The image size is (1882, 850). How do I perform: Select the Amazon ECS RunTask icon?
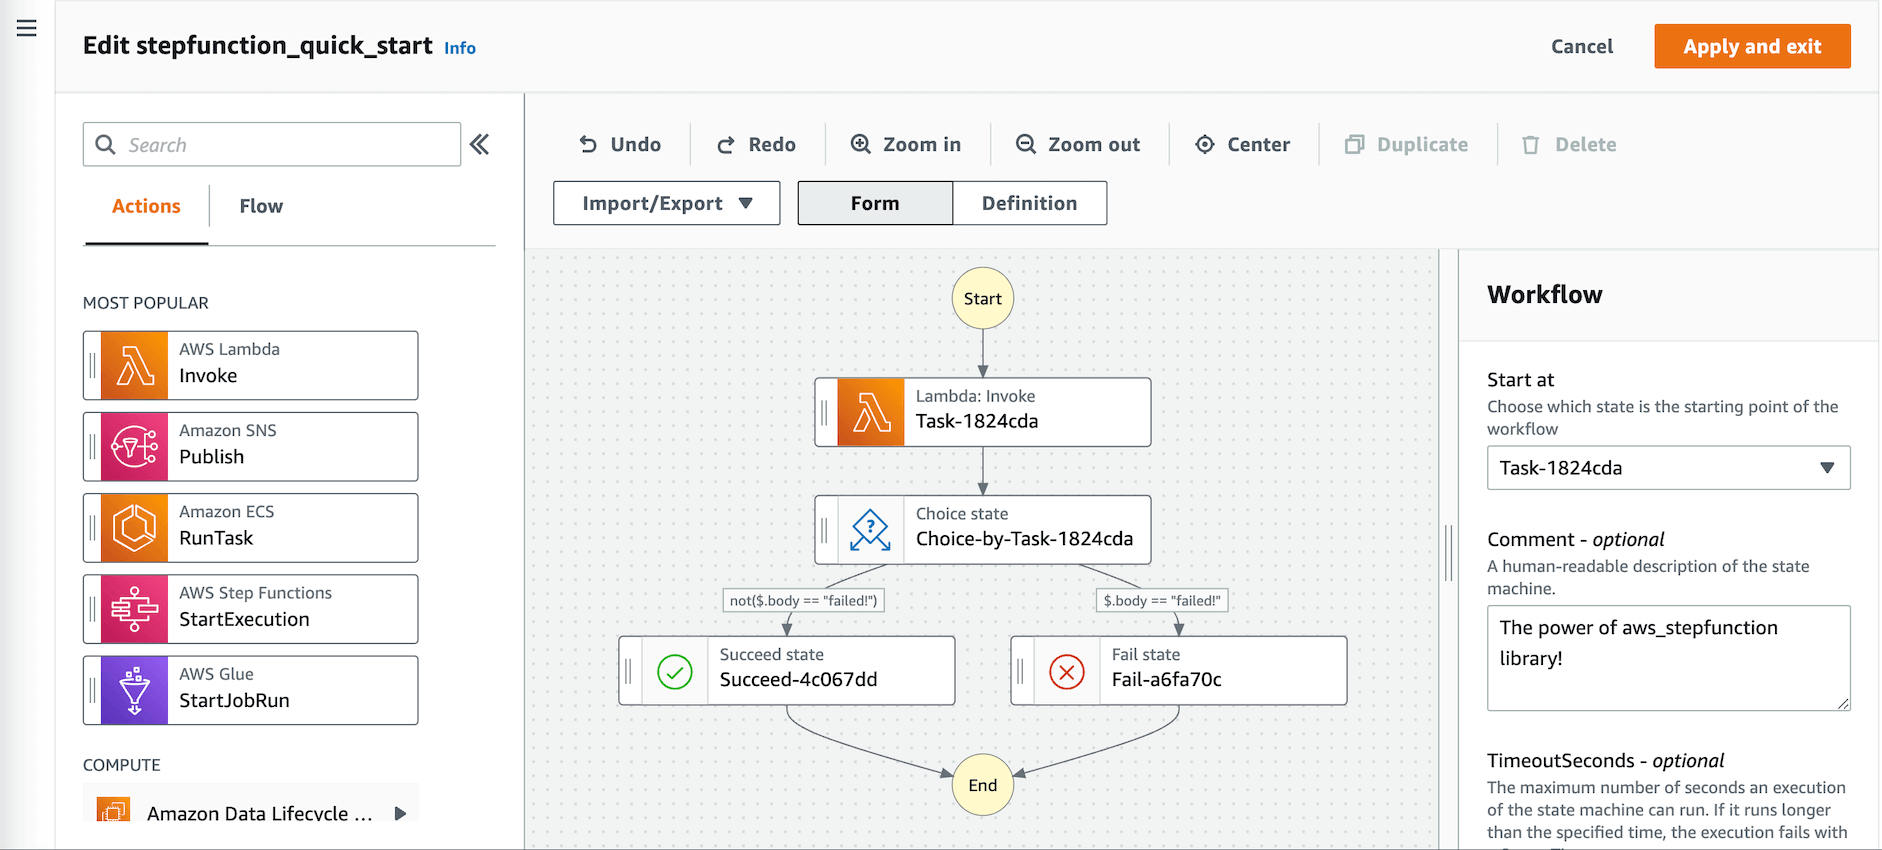click(134, 528)
